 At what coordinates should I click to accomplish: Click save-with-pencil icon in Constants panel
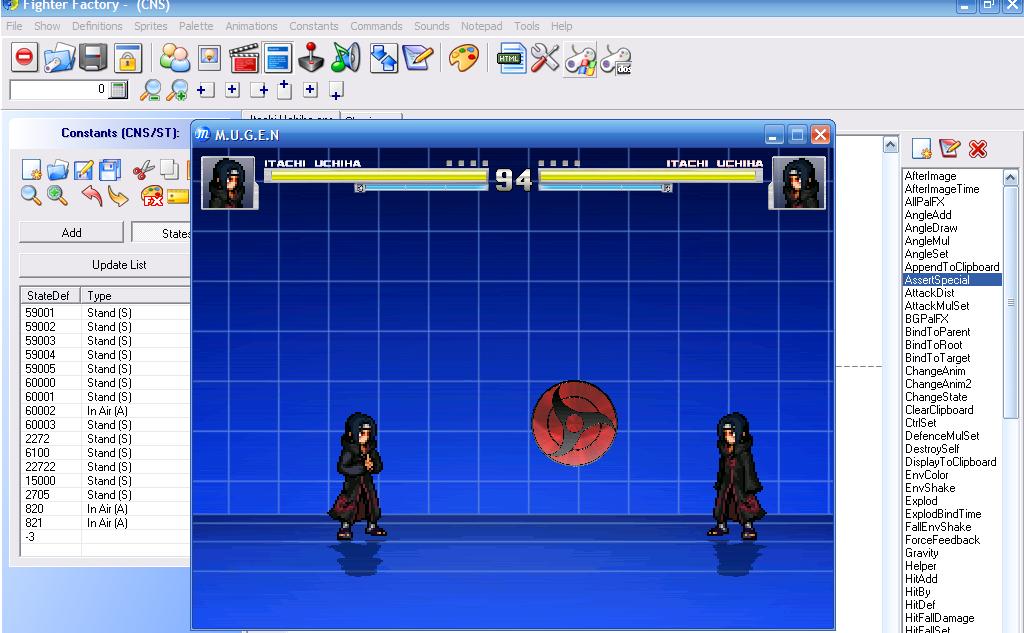pos(84,170)
